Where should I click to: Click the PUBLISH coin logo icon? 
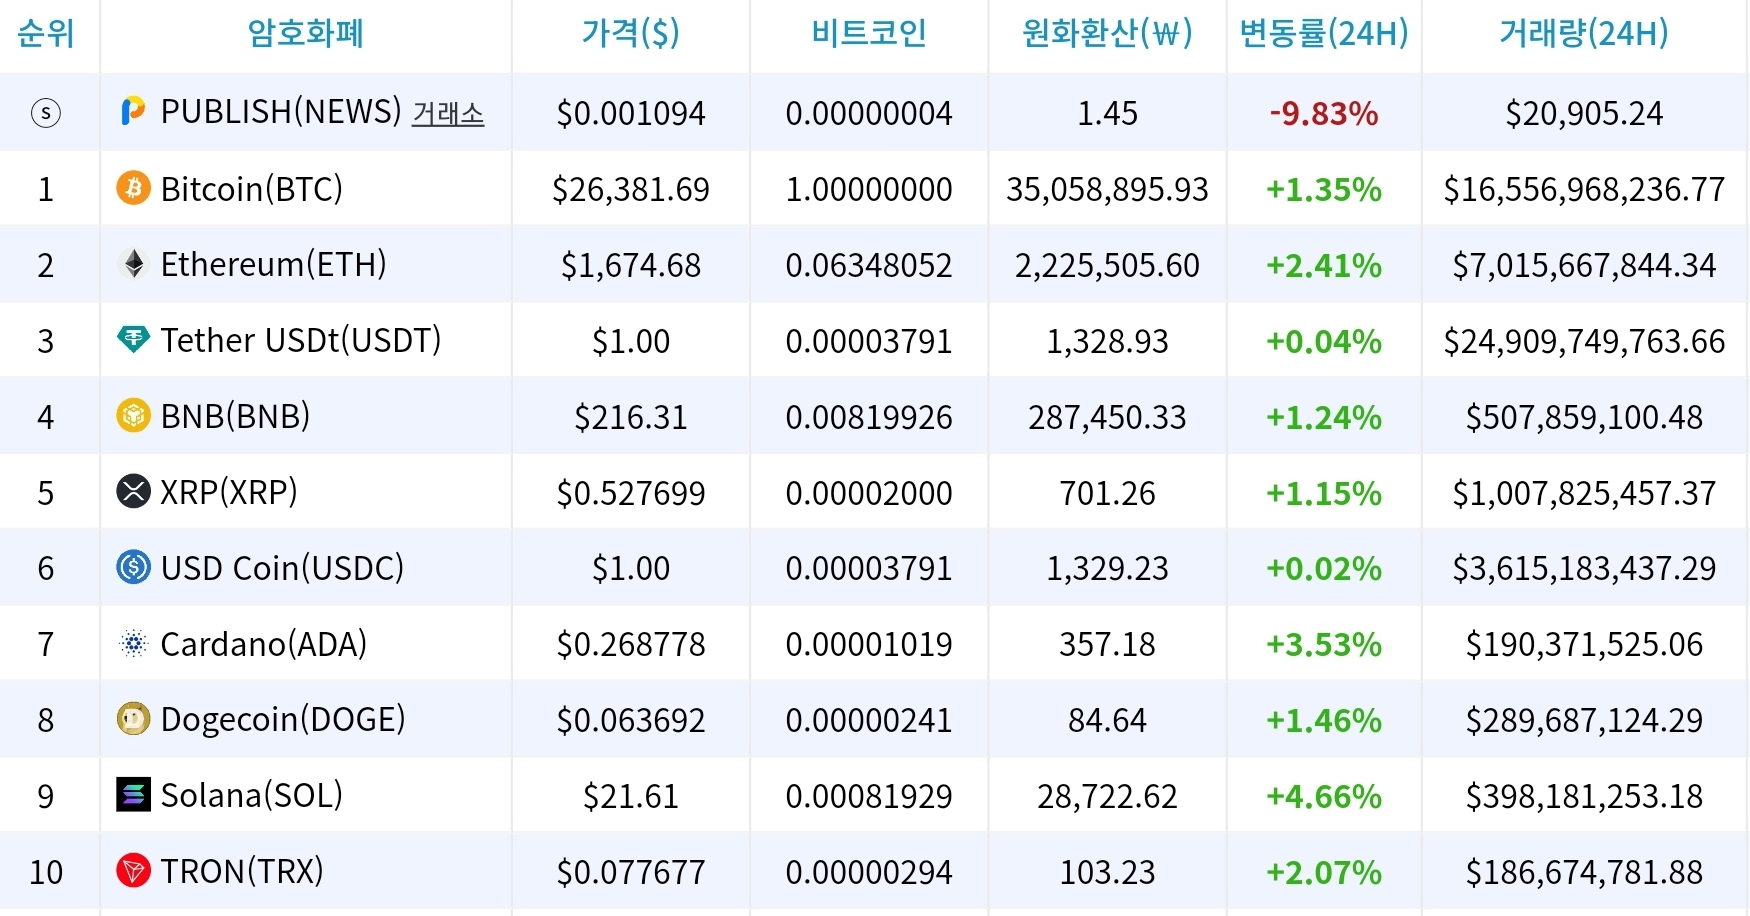click(x=133, y=111)
